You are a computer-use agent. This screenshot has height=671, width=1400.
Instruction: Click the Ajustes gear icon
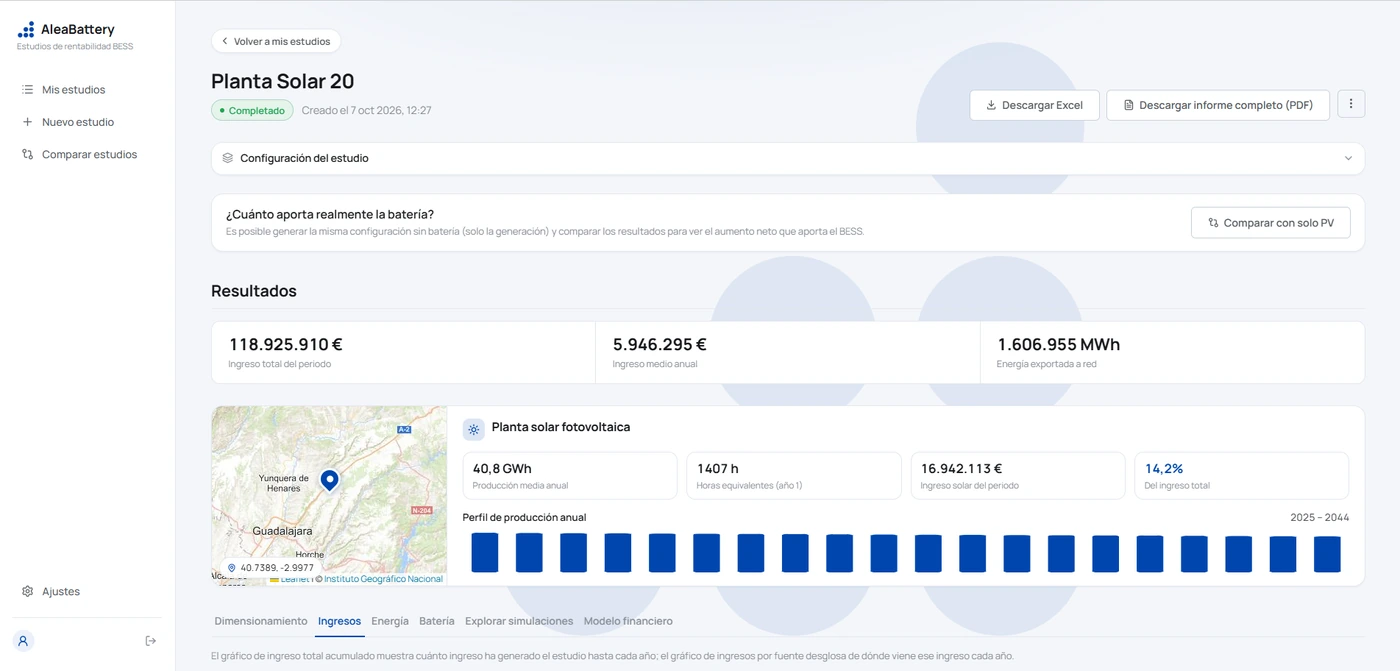(27, 592)
